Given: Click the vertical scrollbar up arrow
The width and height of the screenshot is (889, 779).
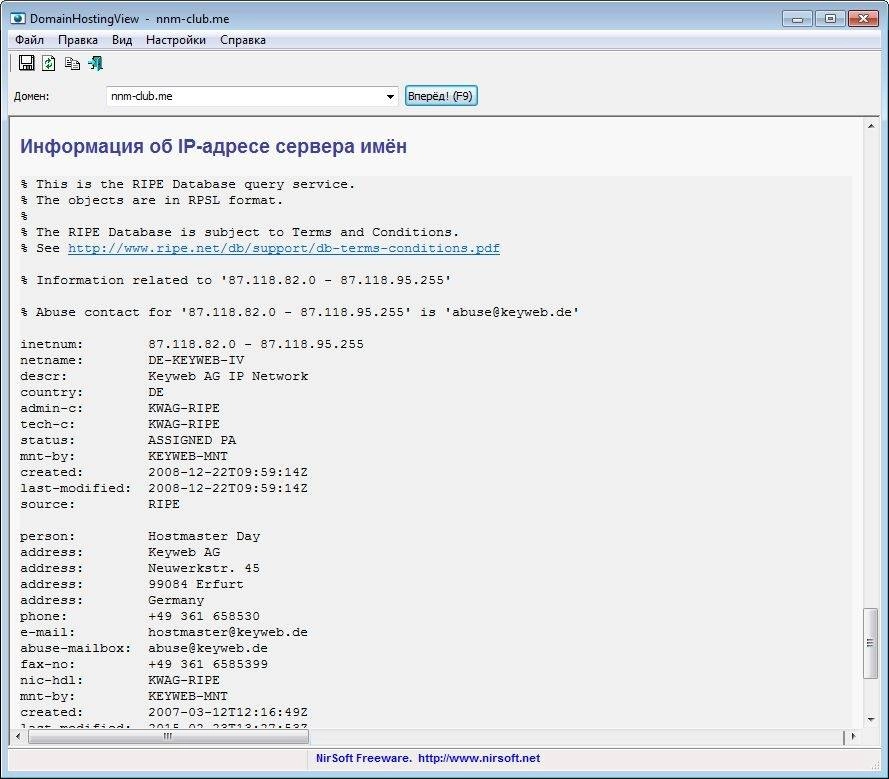Looking at the screenshot, I should coord(871,126).
